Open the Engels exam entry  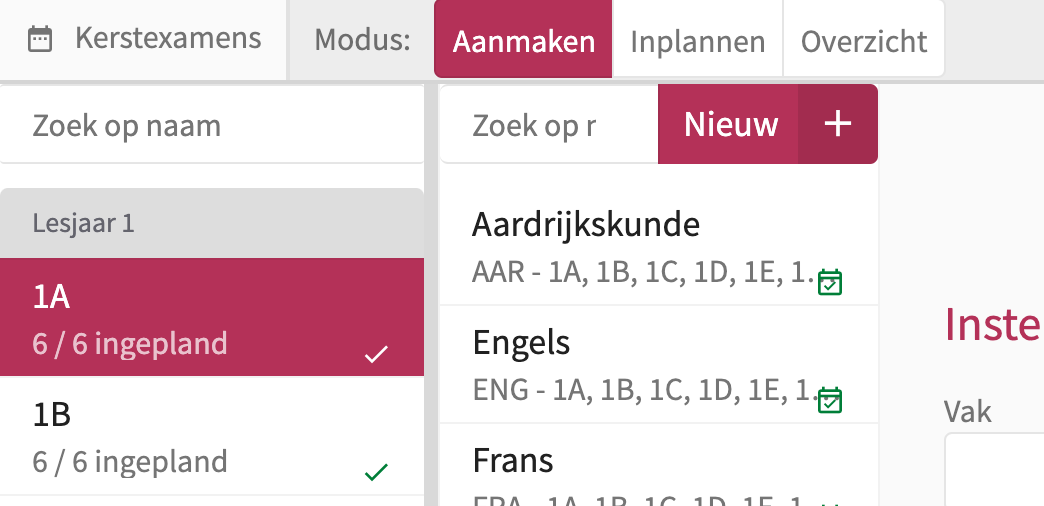pyautogui.click(x=640, y=363)
